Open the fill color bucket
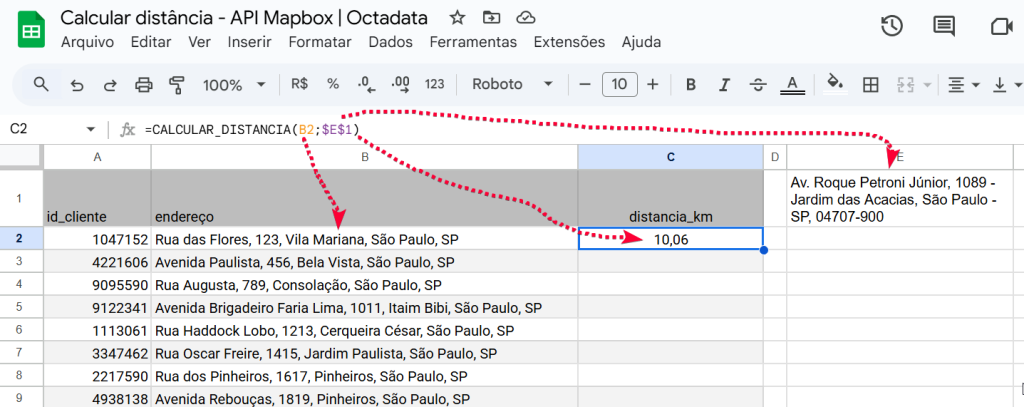The image size is (1024, 407). 835,84
